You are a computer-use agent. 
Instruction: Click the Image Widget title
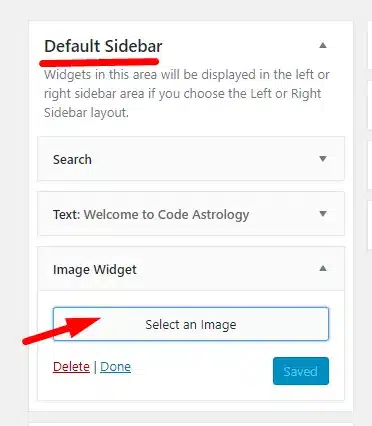coord(95,269)
